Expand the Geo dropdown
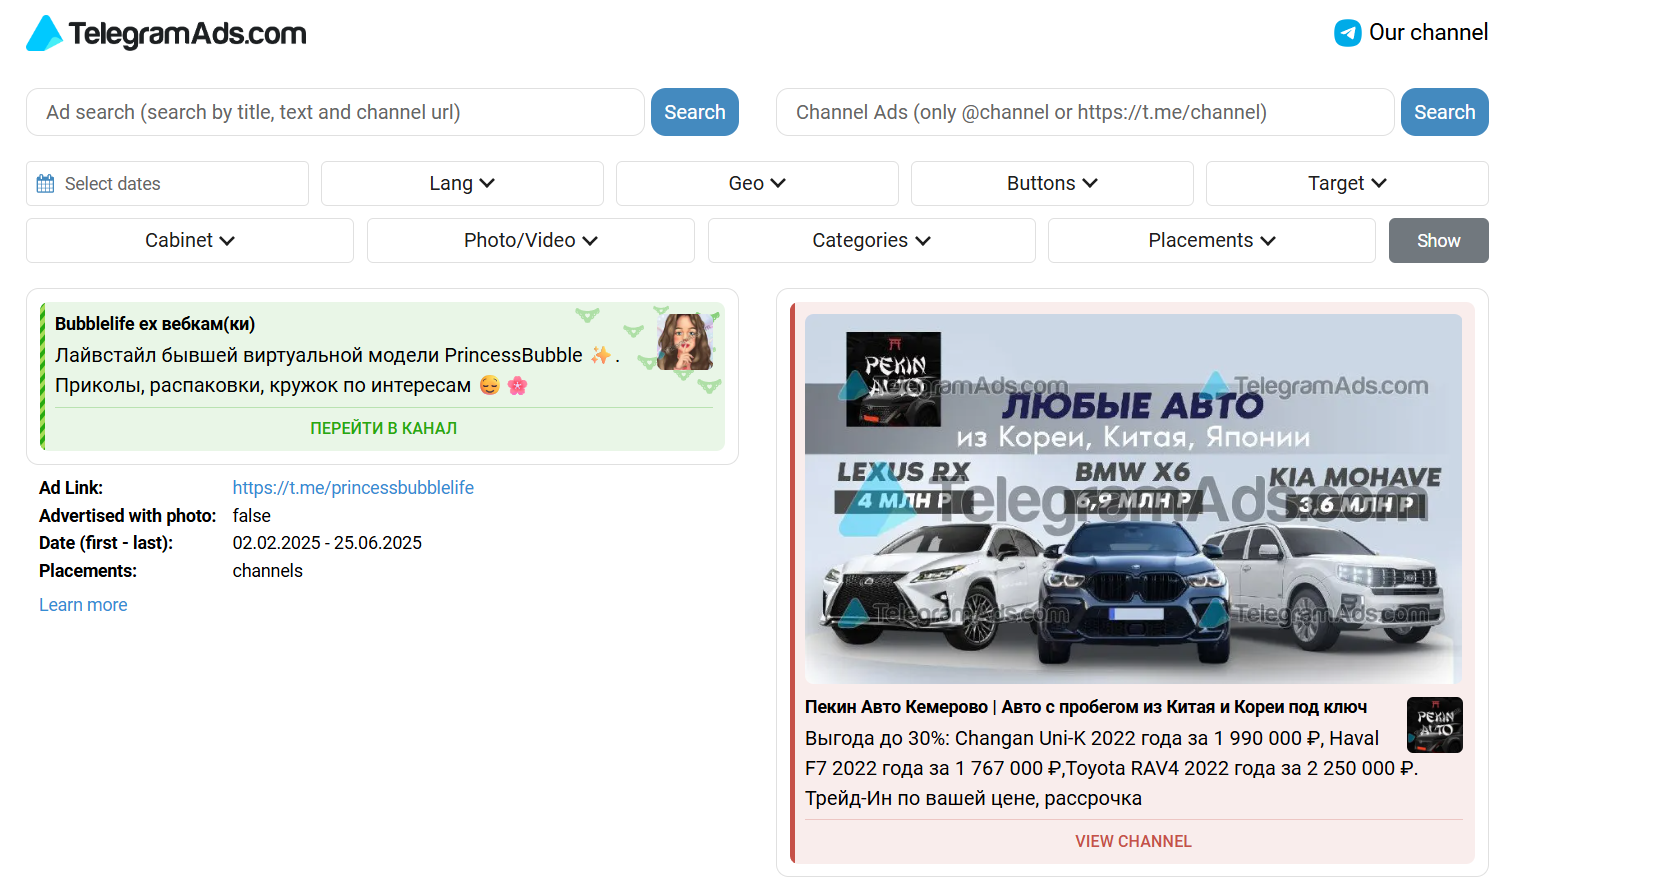The image size is (1677, 879). point(757,184)
